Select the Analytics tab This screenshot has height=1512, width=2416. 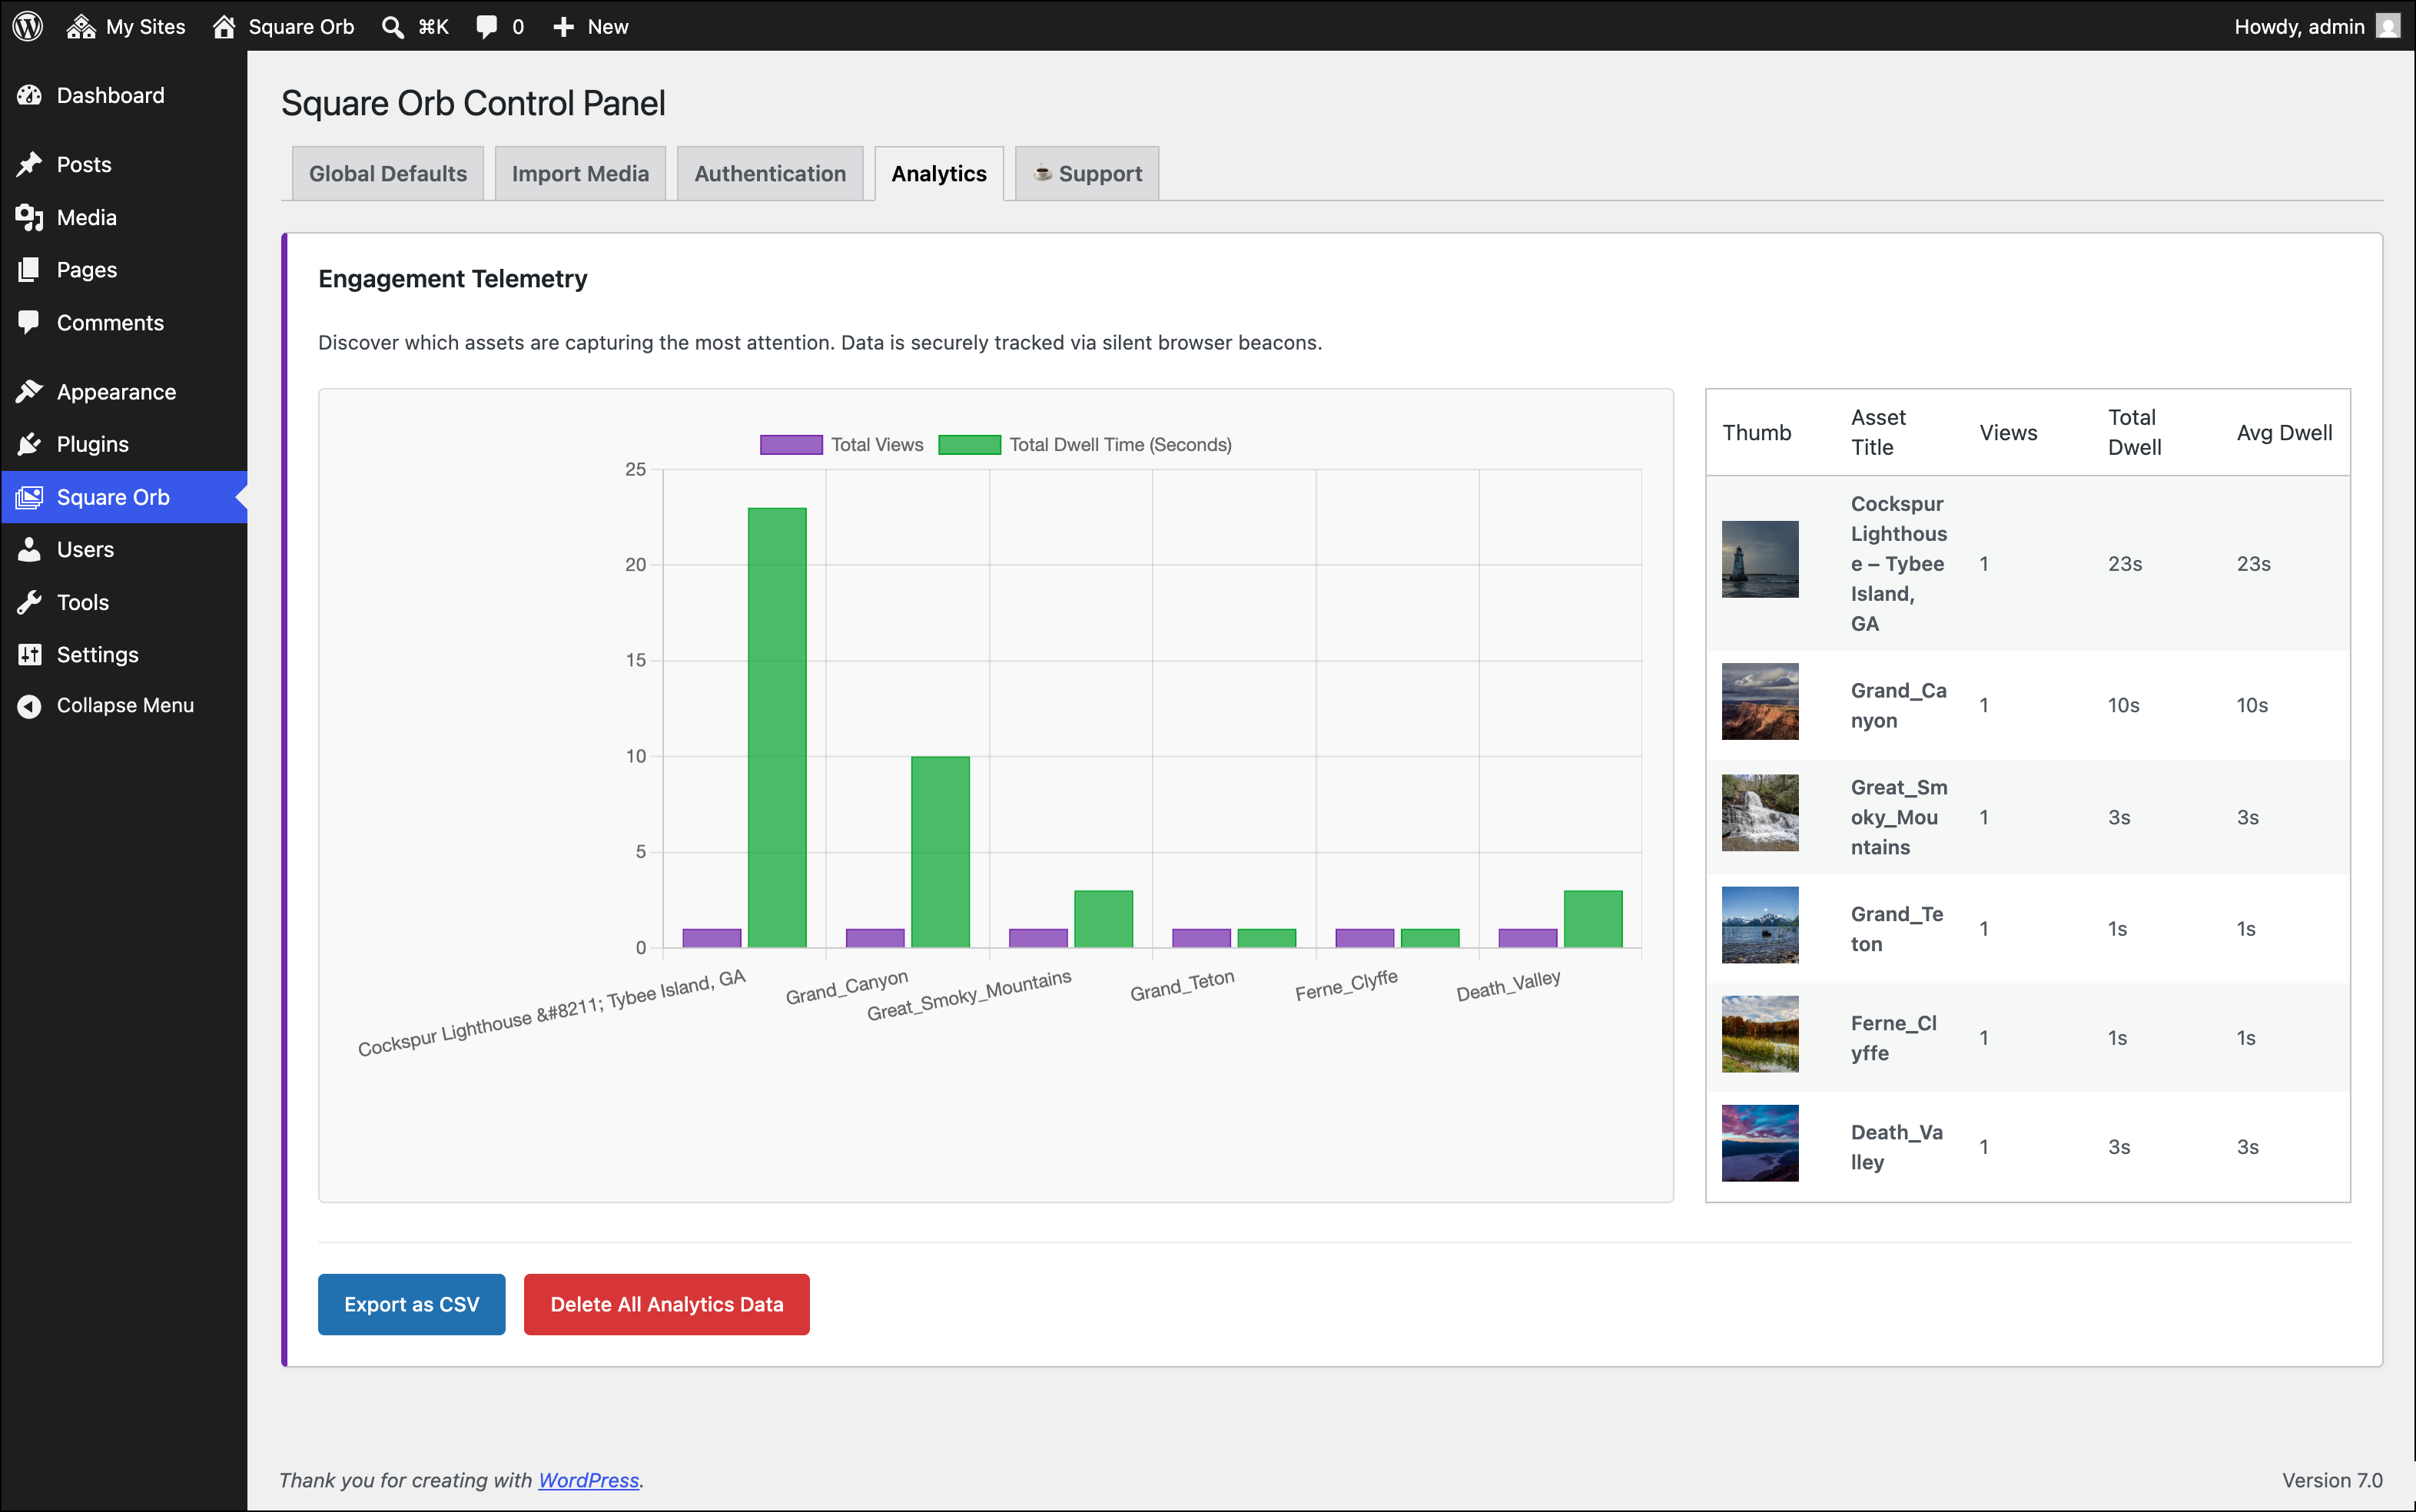coord(939,173)
